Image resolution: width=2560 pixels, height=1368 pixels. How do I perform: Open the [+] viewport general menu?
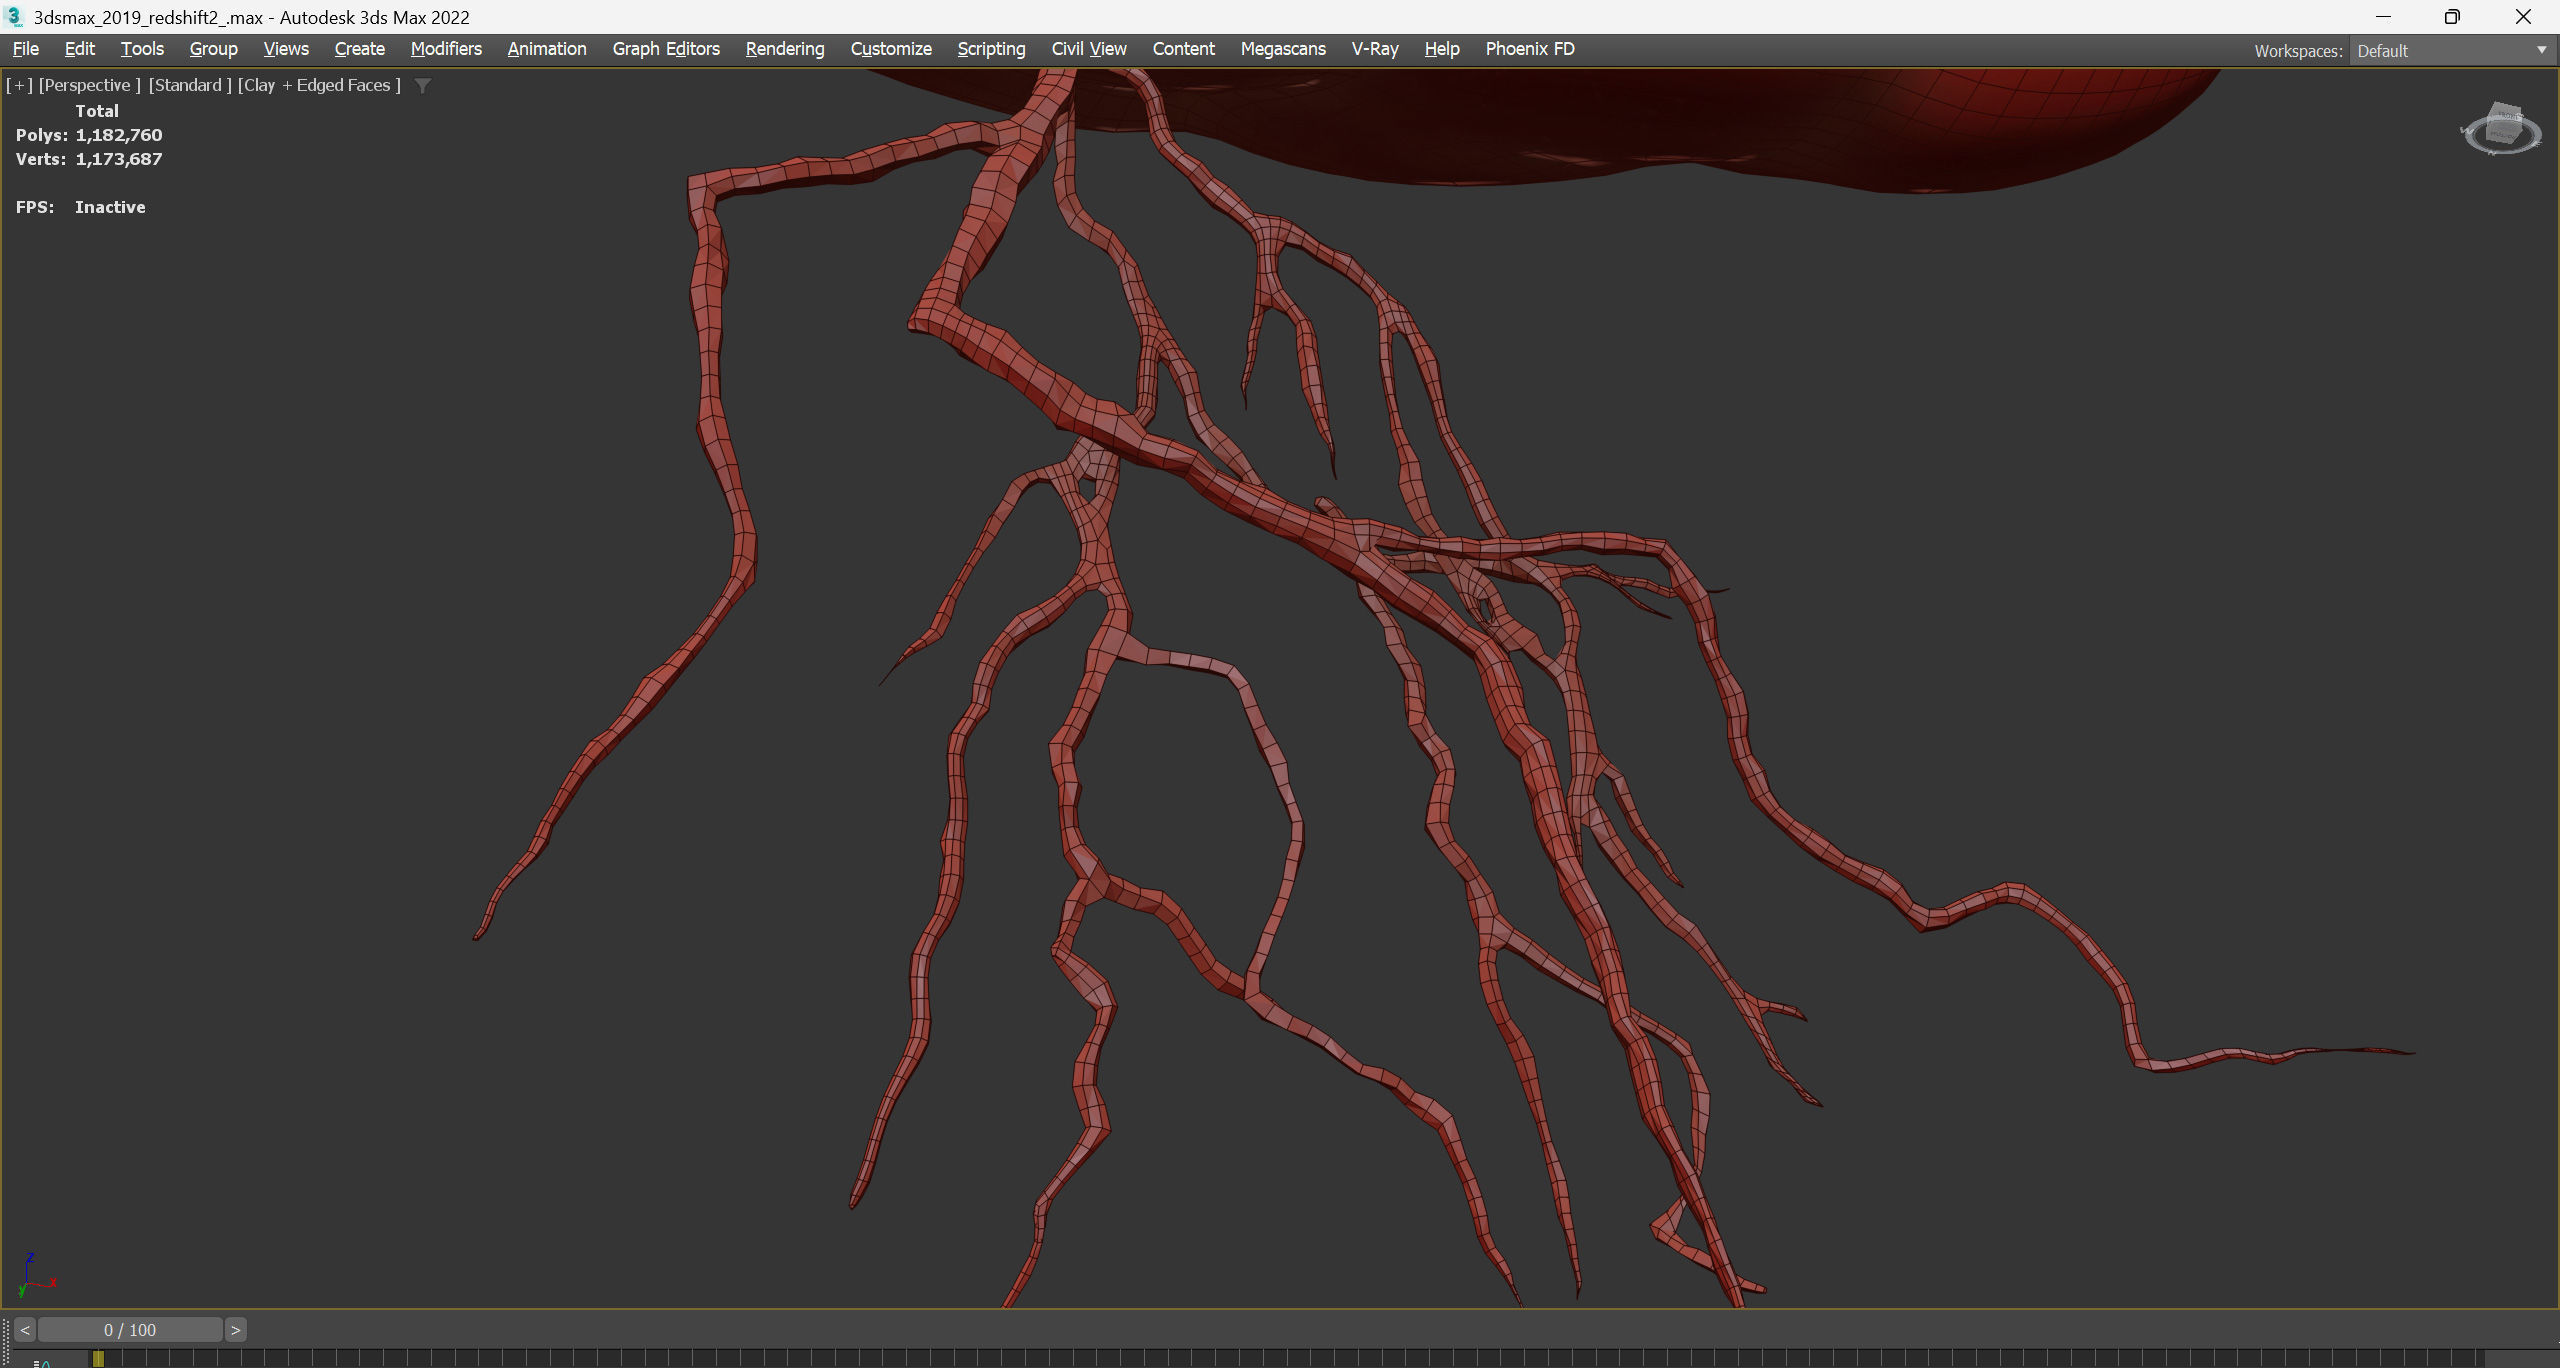click(x=19, y=85)
